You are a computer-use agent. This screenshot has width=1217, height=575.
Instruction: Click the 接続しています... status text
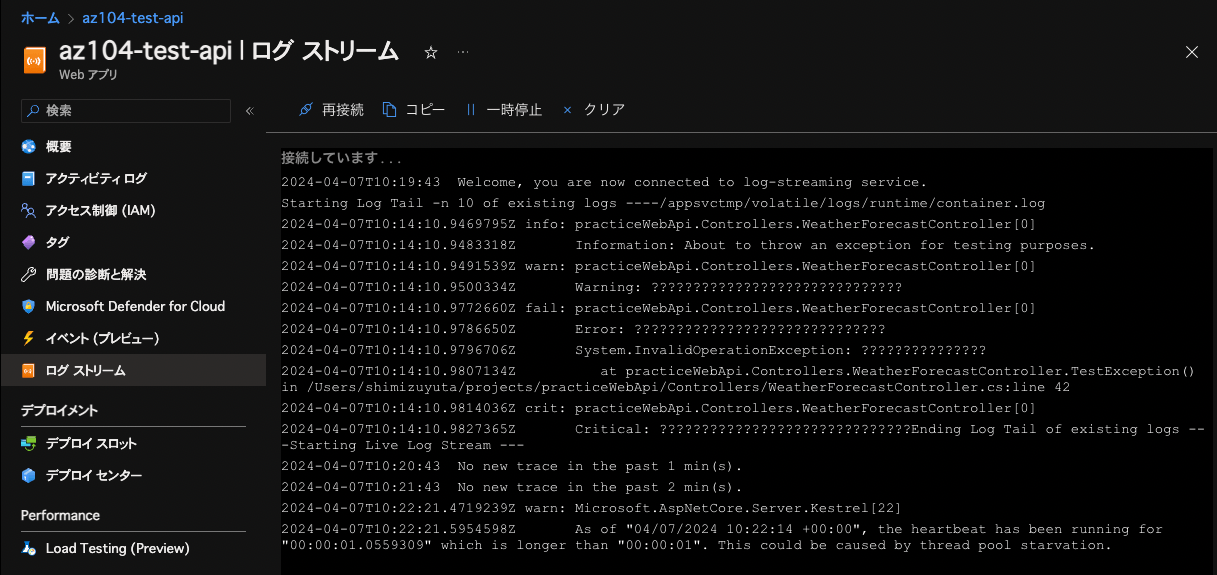point(342,158)
